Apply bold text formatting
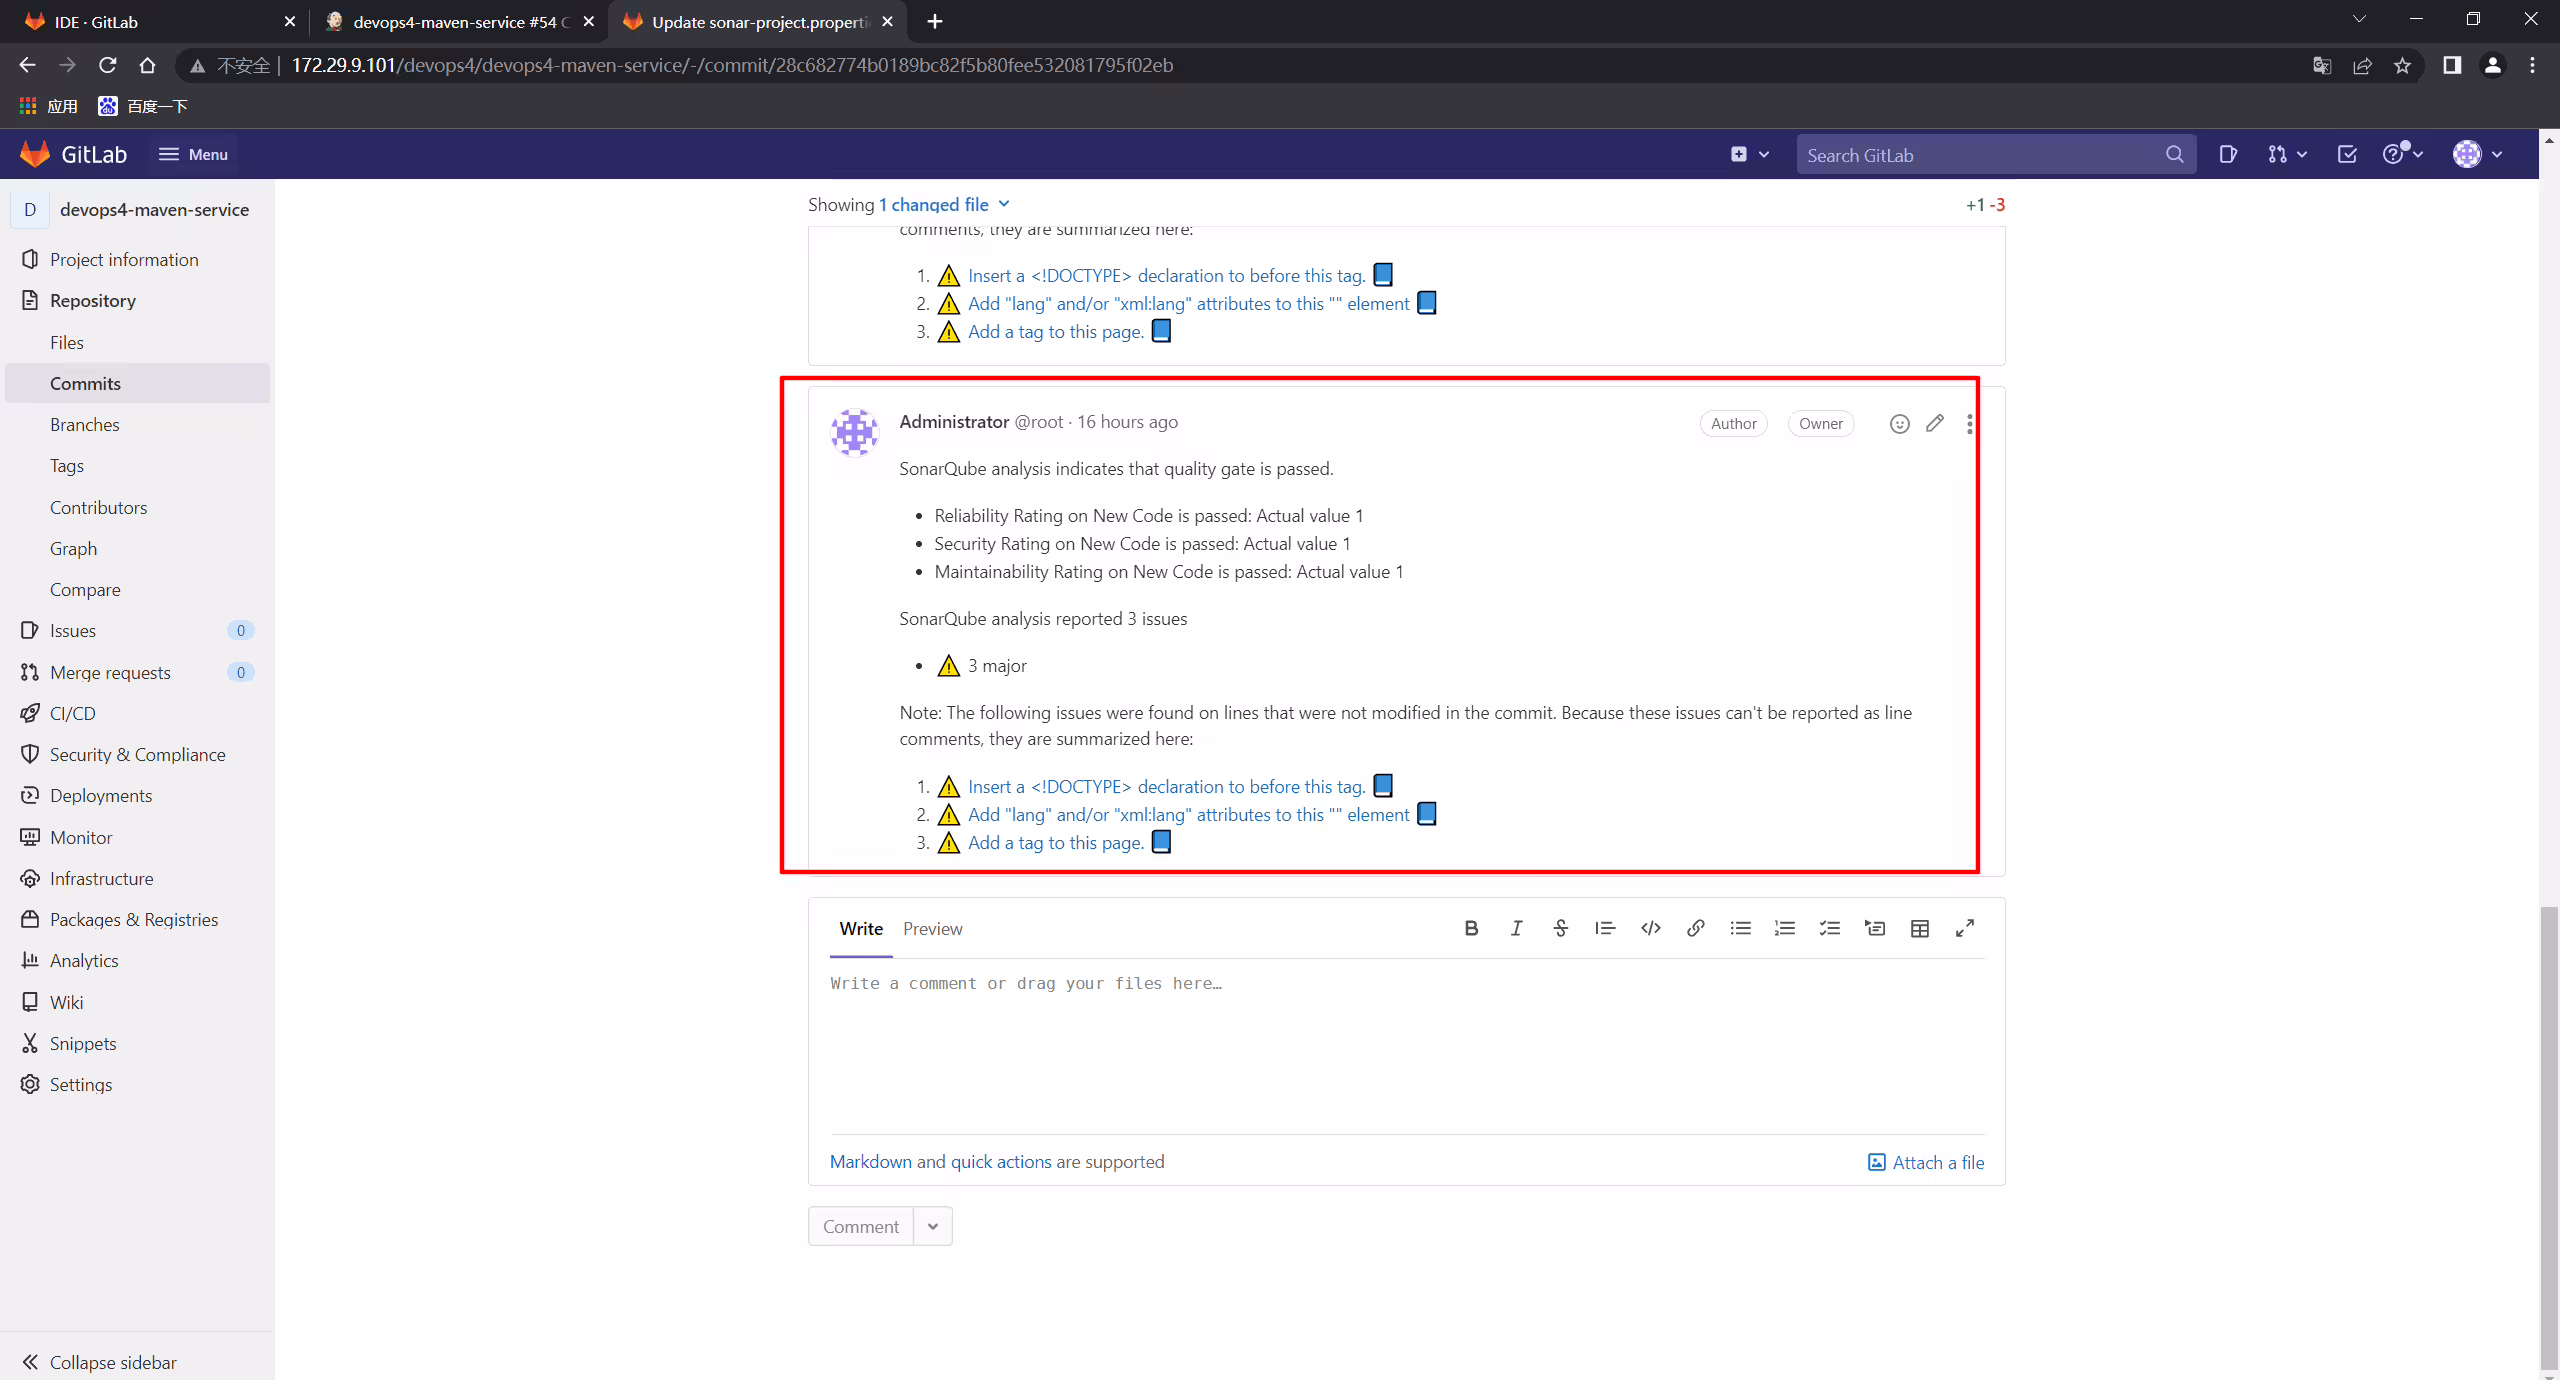Viewport: 2560px width, 1380px height. coord(1471,929)
